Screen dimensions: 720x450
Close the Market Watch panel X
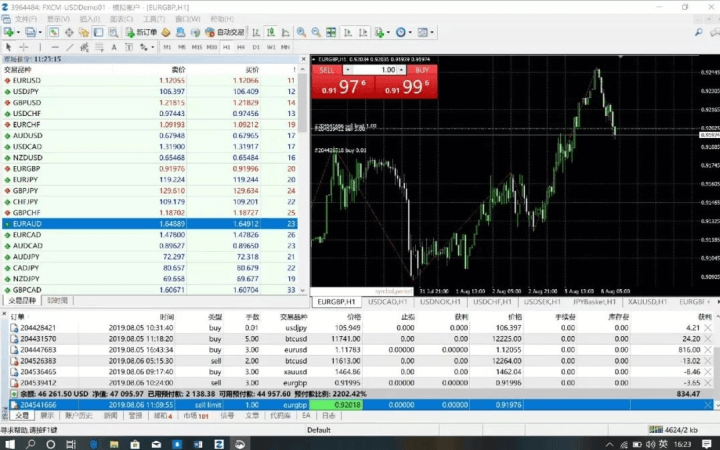tap(303, 59)
